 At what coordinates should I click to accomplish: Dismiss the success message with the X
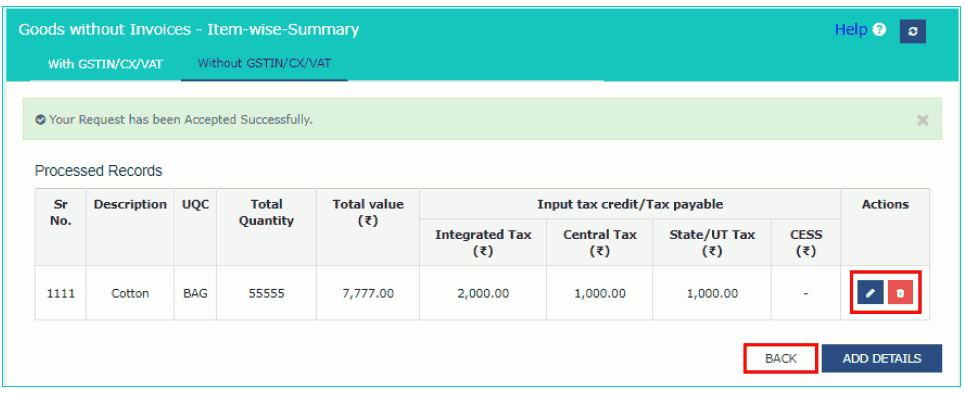tap(922, 121)
